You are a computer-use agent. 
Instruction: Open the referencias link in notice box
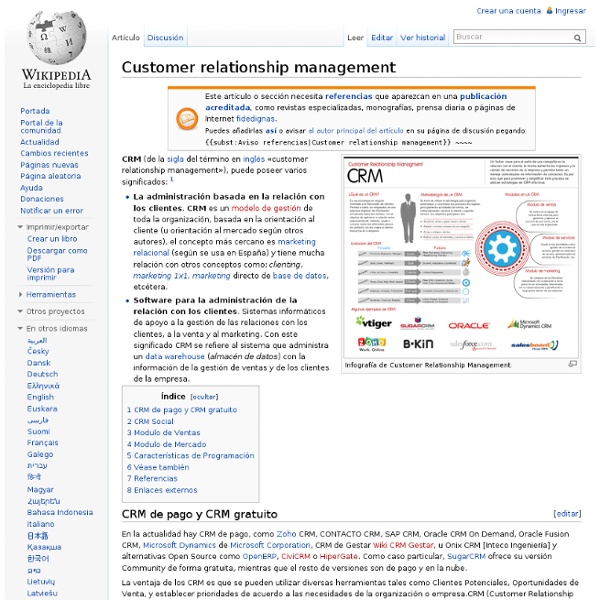(349, 96)
